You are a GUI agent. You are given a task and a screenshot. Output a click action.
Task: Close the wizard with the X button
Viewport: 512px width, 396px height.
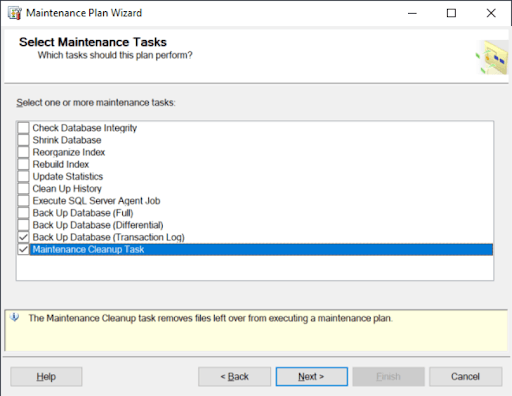click(491, 13)
